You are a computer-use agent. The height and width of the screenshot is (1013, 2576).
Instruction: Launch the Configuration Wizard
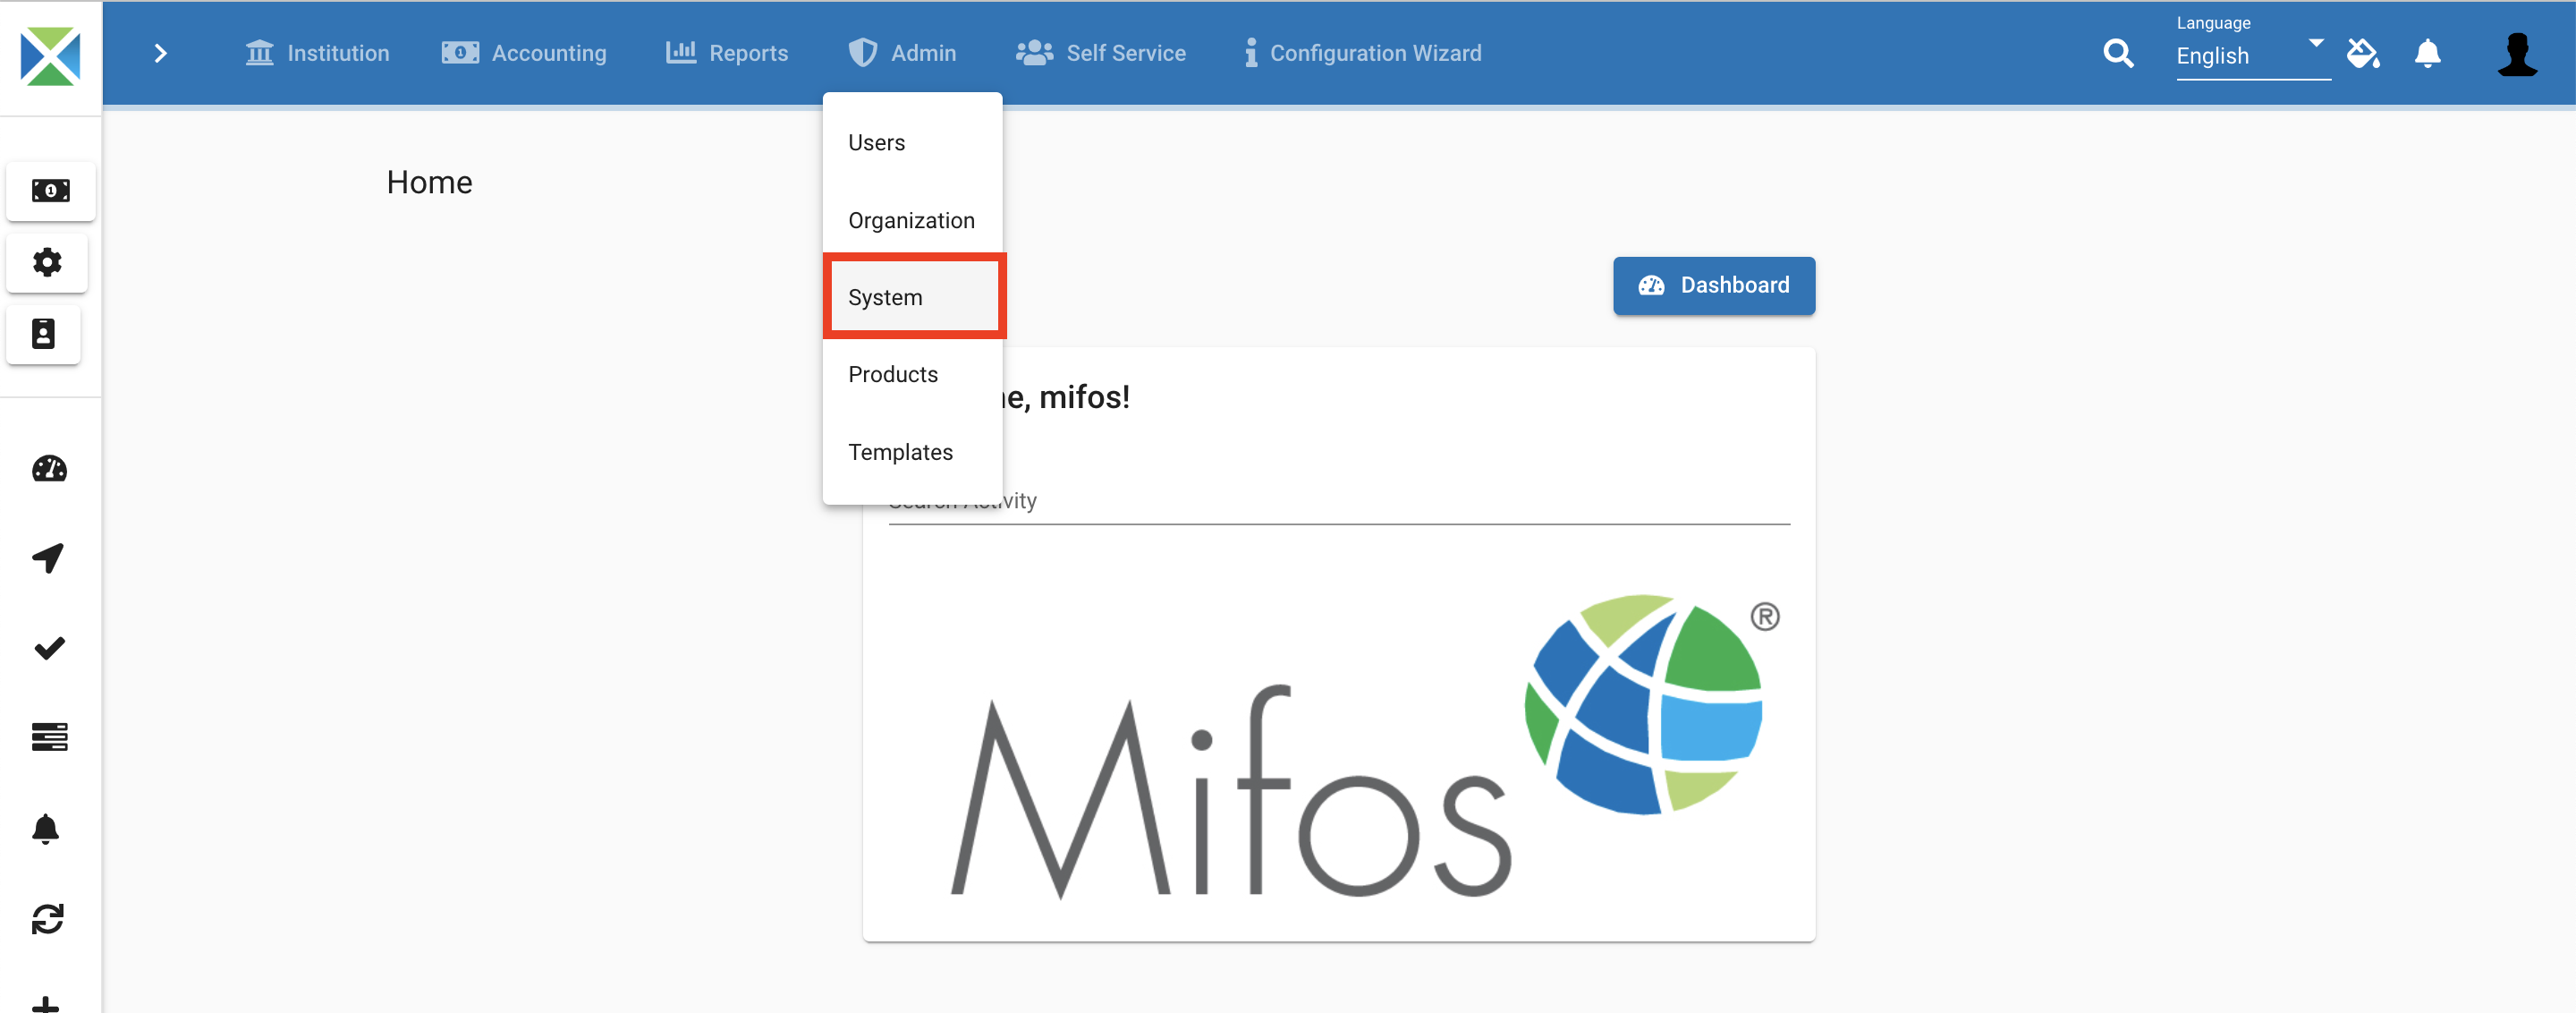coord(1362,53)
